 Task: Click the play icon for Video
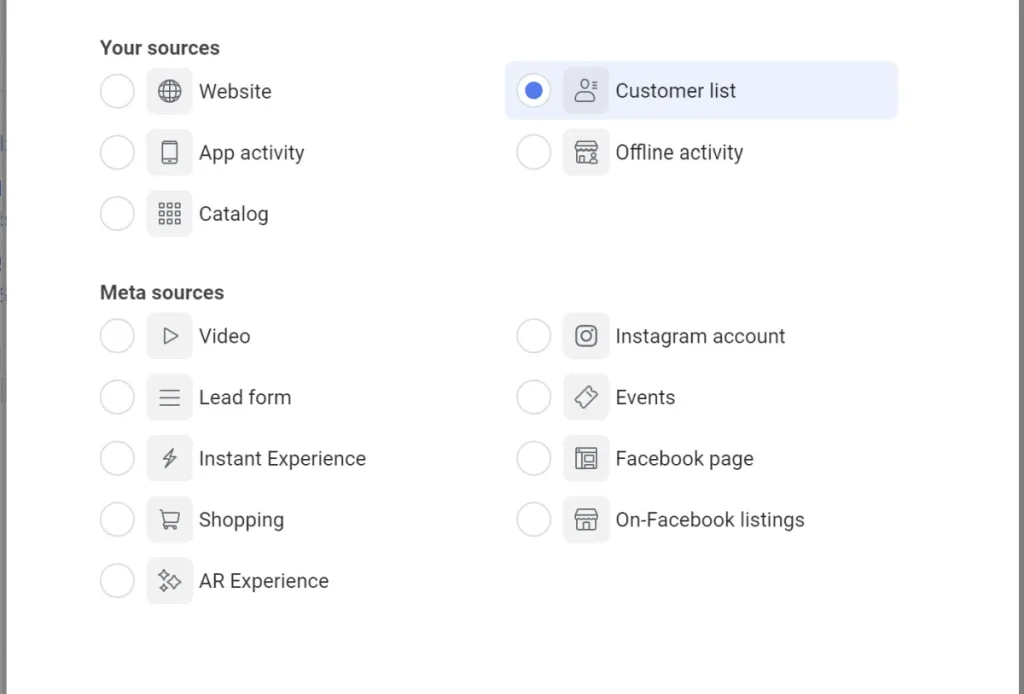170,337
